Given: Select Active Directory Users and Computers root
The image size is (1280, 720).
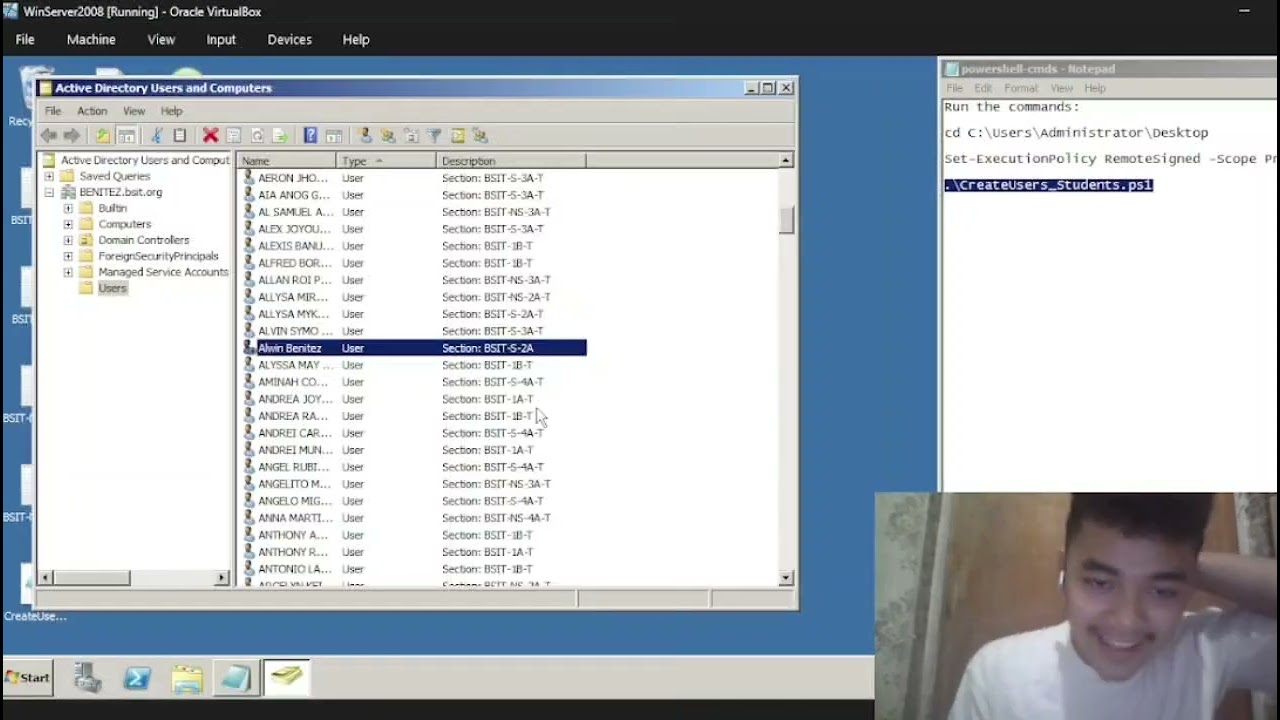Looking at the screenshot, I should [x=145, y=160].
